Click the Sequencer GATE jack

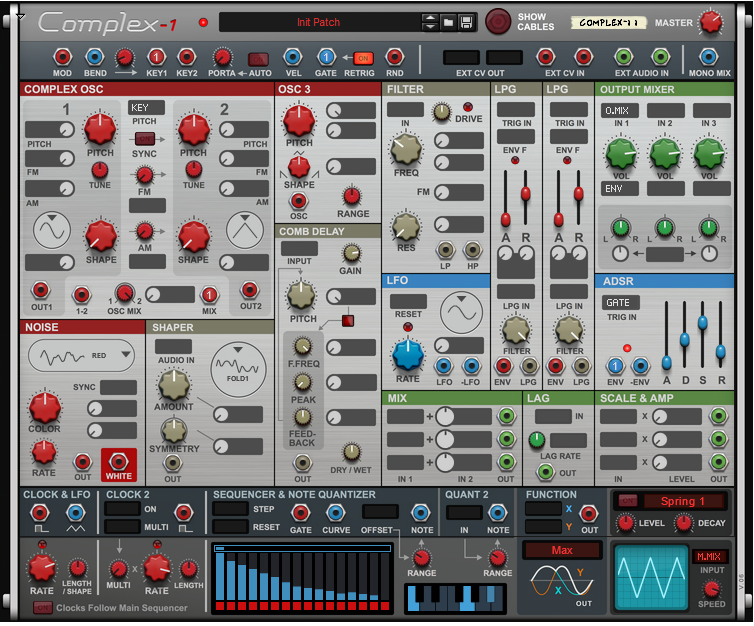click(x=300, y=513)
